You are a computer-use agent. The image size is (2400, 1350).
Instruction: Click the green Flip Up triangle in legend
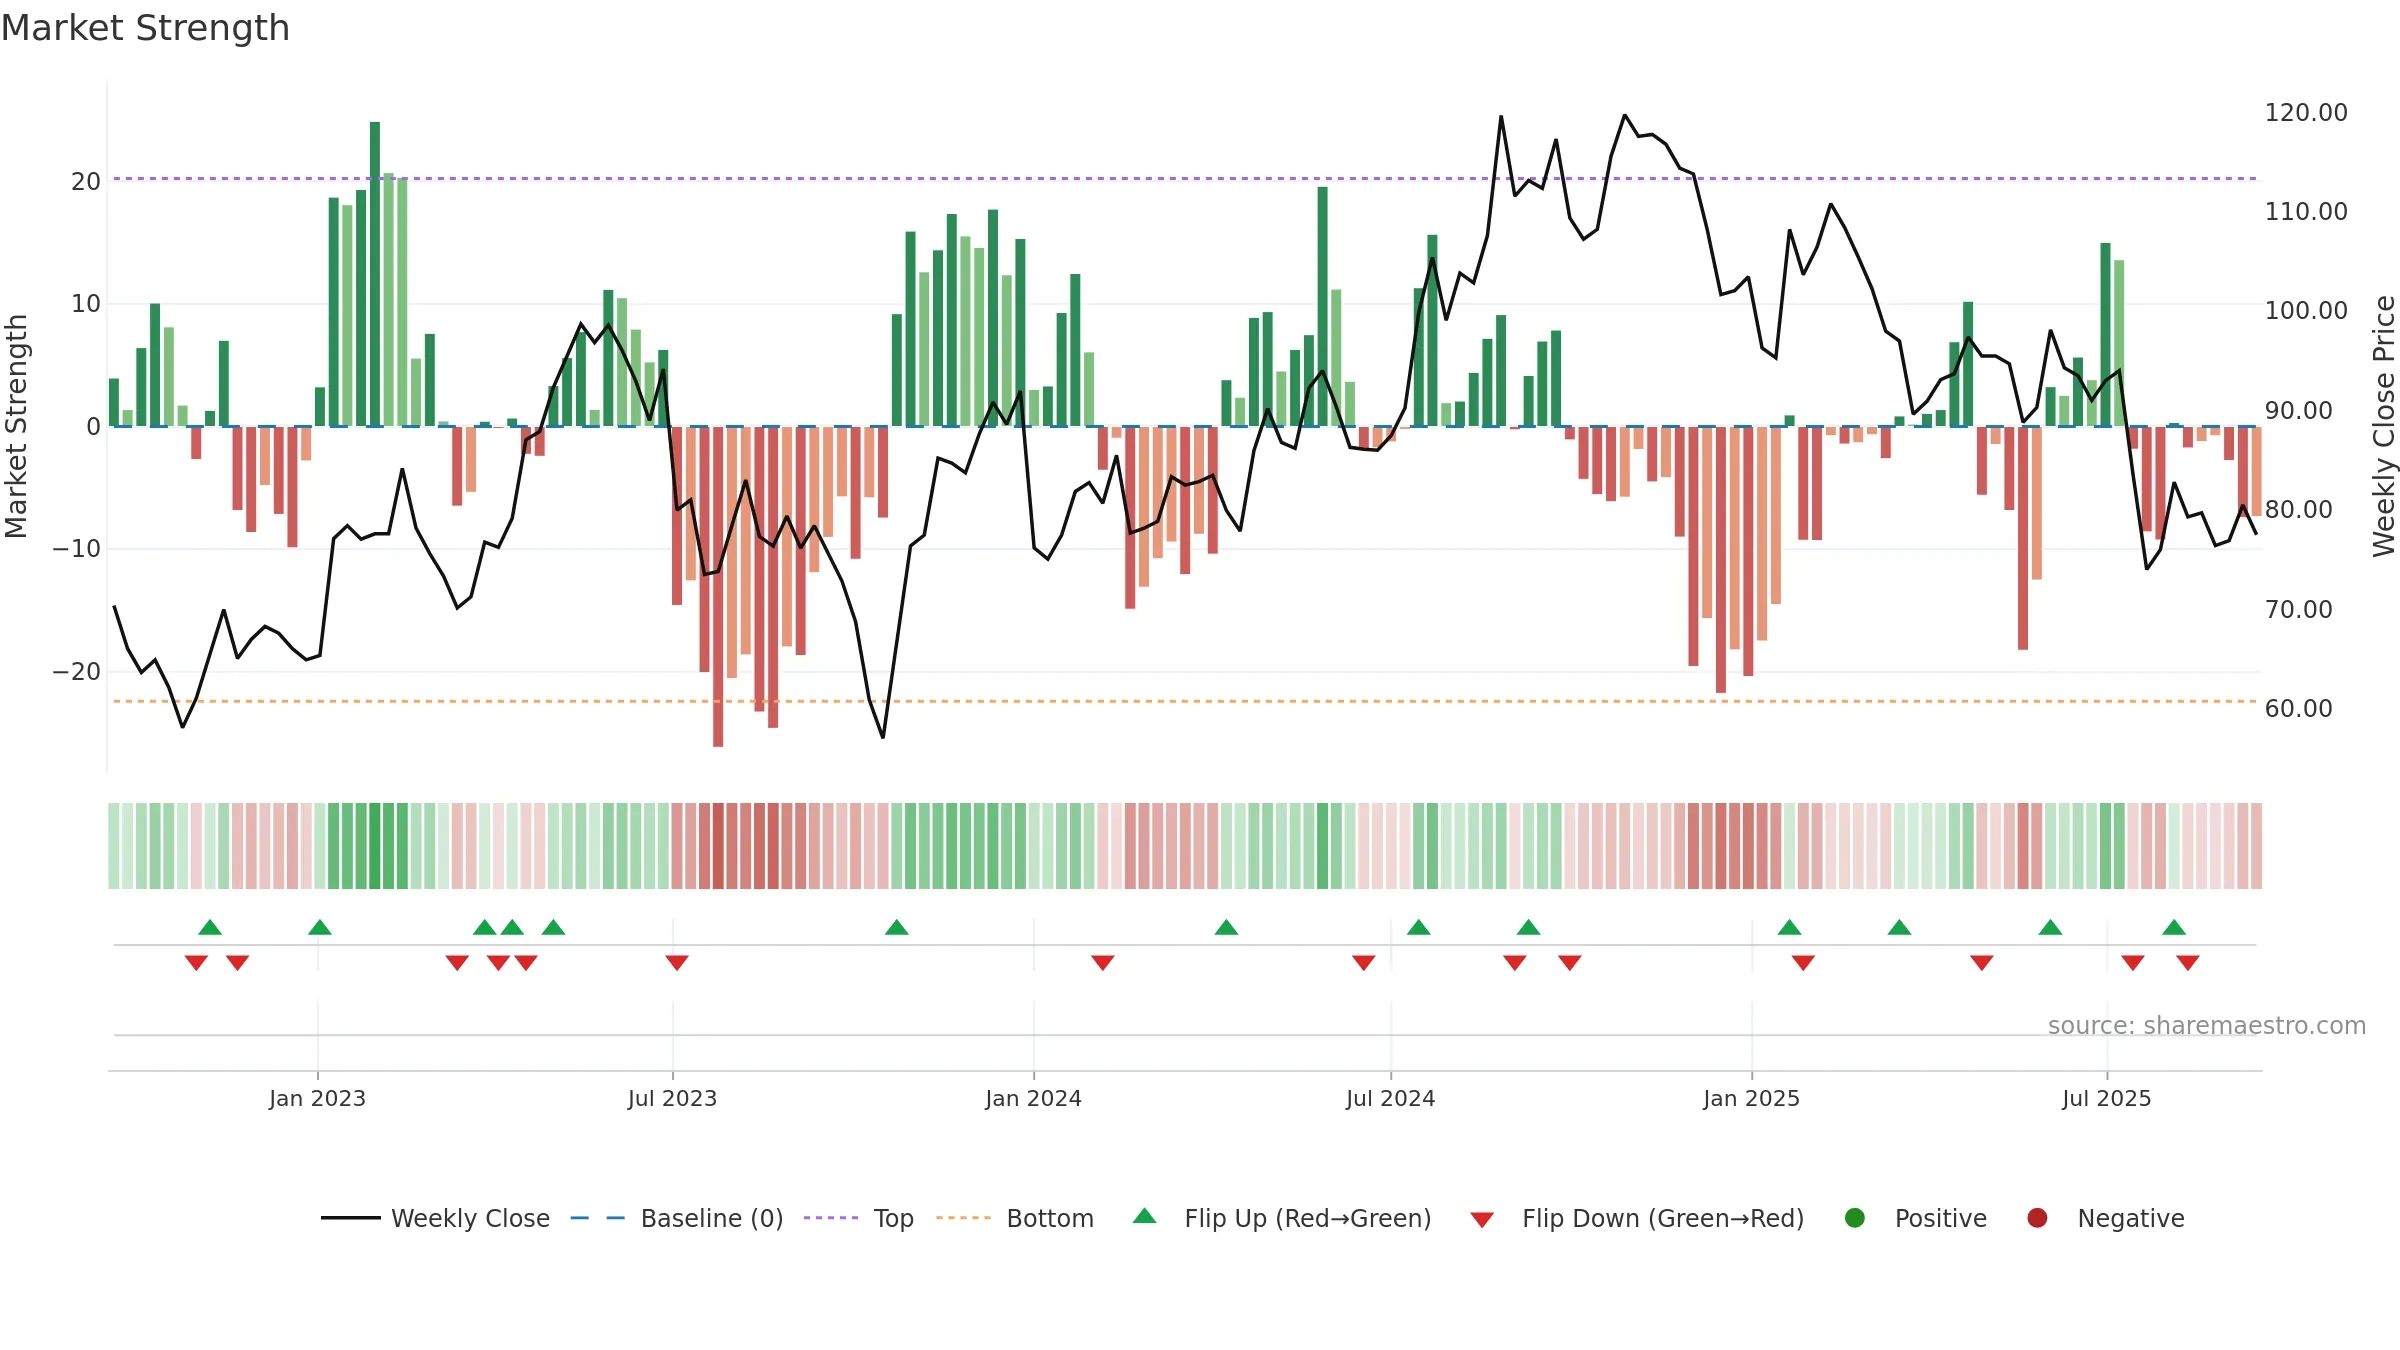click(x=1145, y=1216)
